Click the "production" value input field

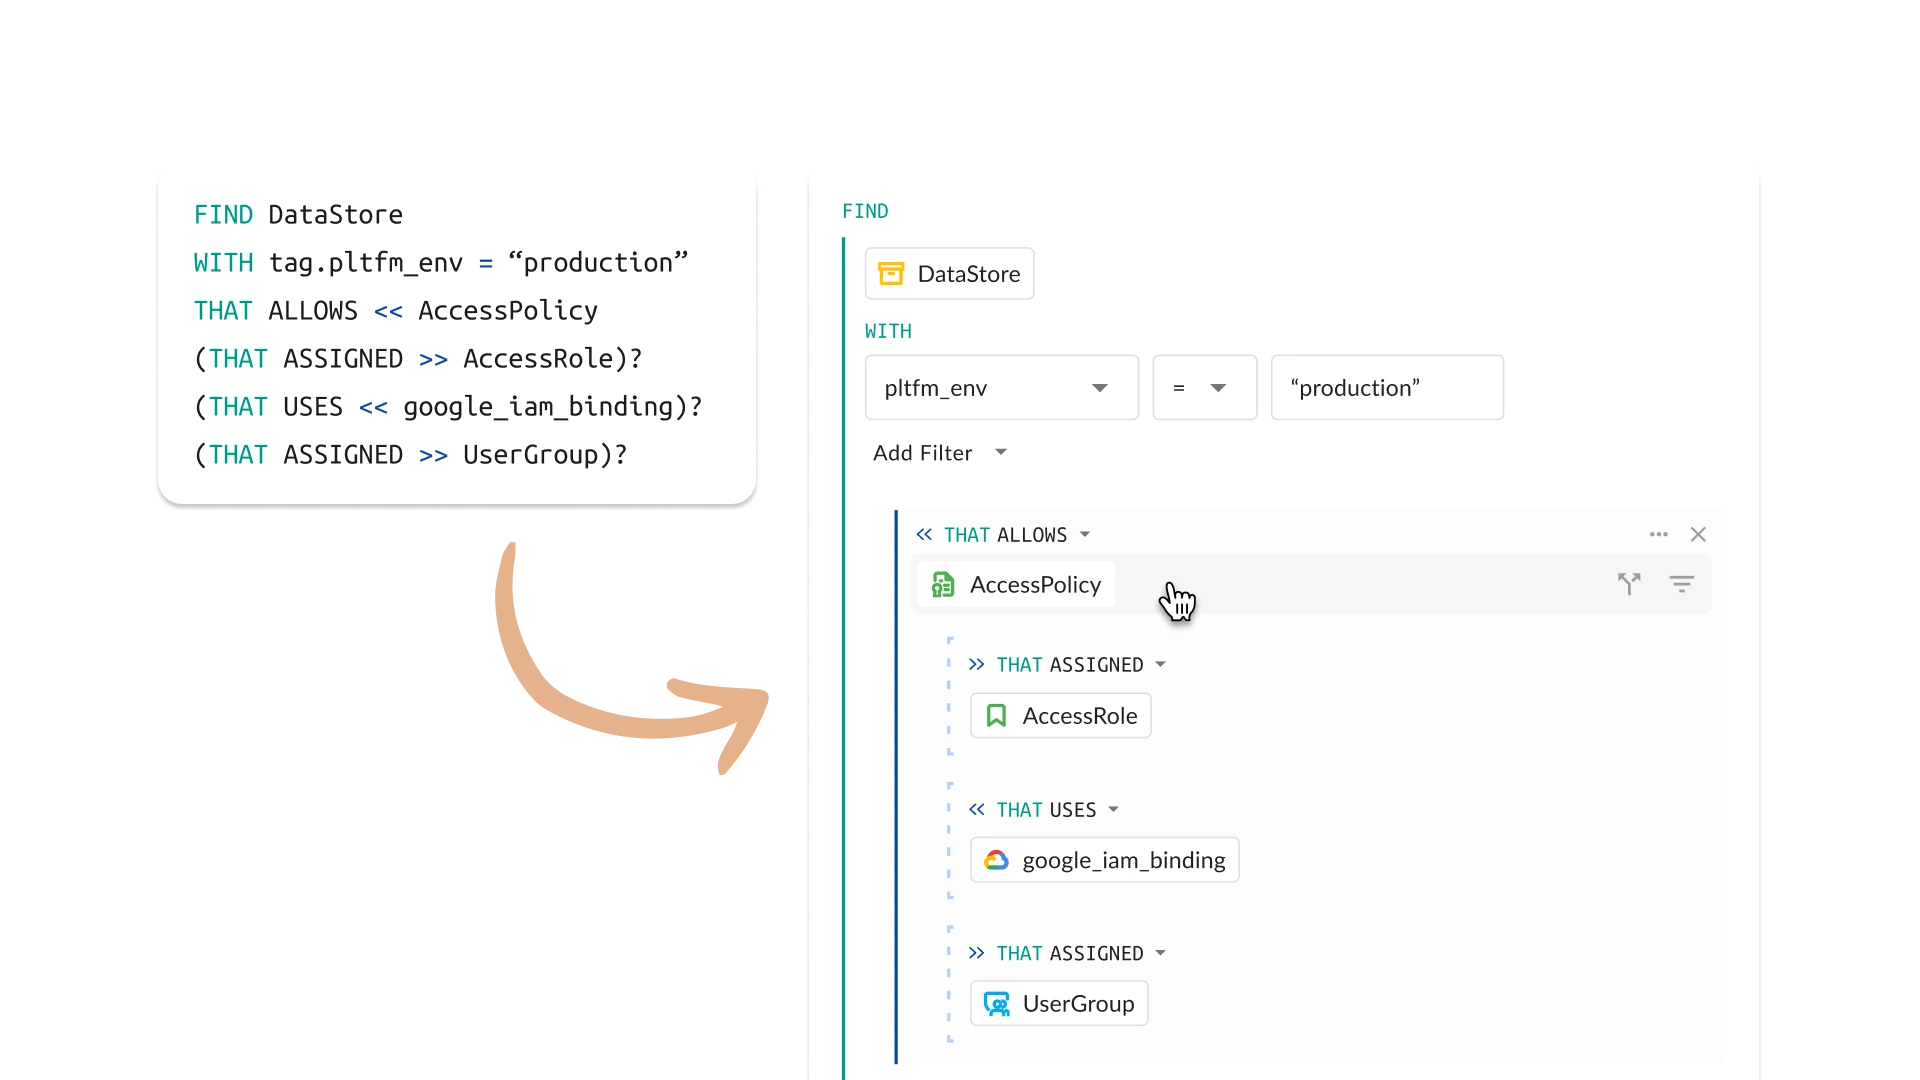[x=1387, y=388]
